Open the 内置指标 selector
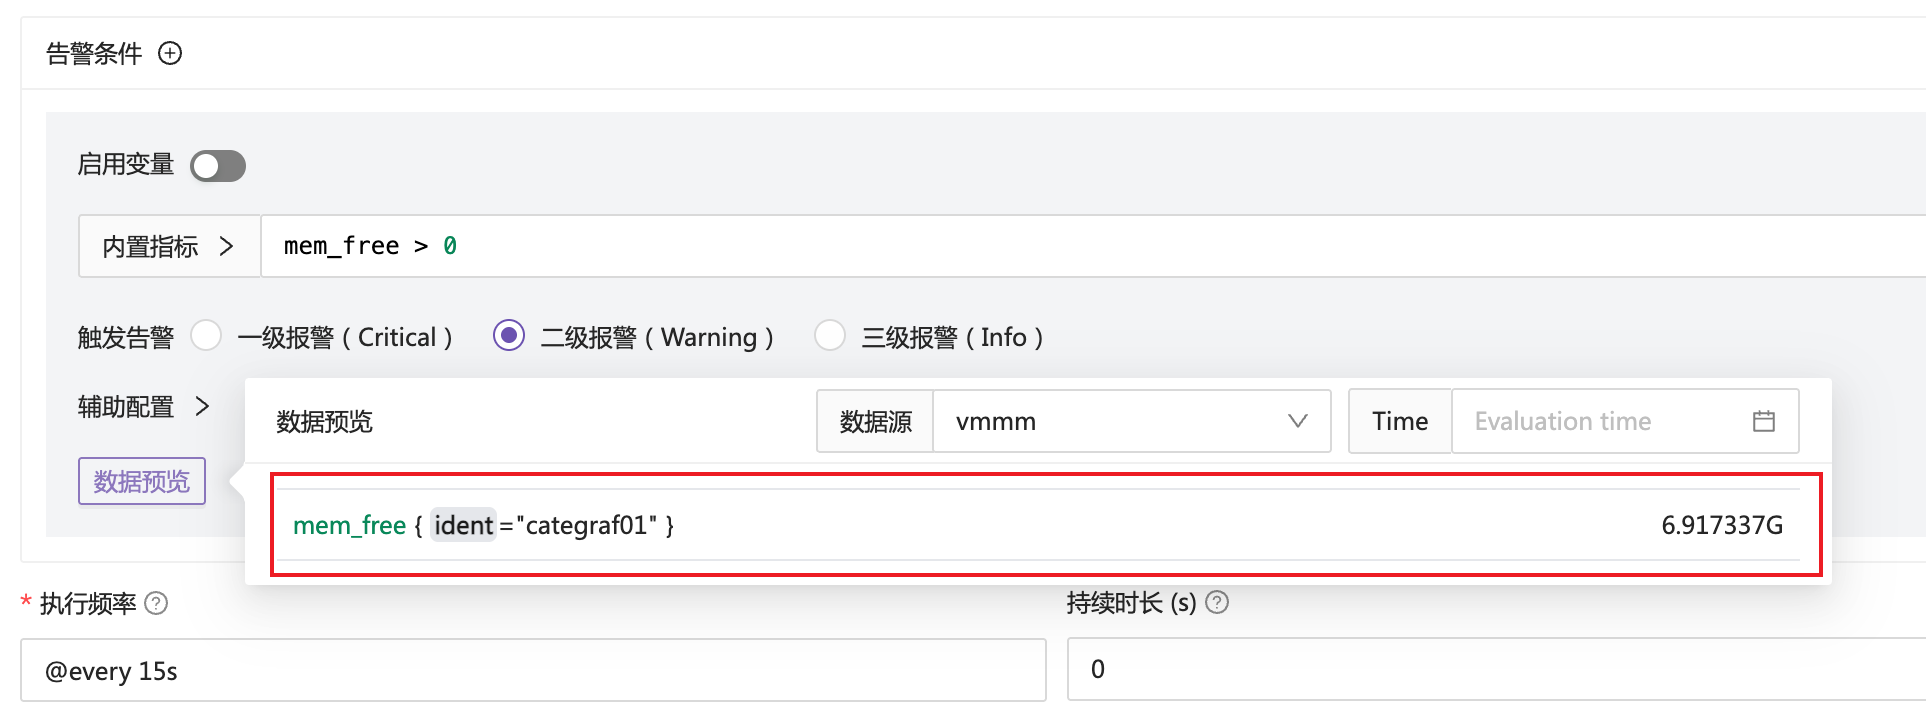This screenshot has width=1926, height=728. [x=168, y=246]
